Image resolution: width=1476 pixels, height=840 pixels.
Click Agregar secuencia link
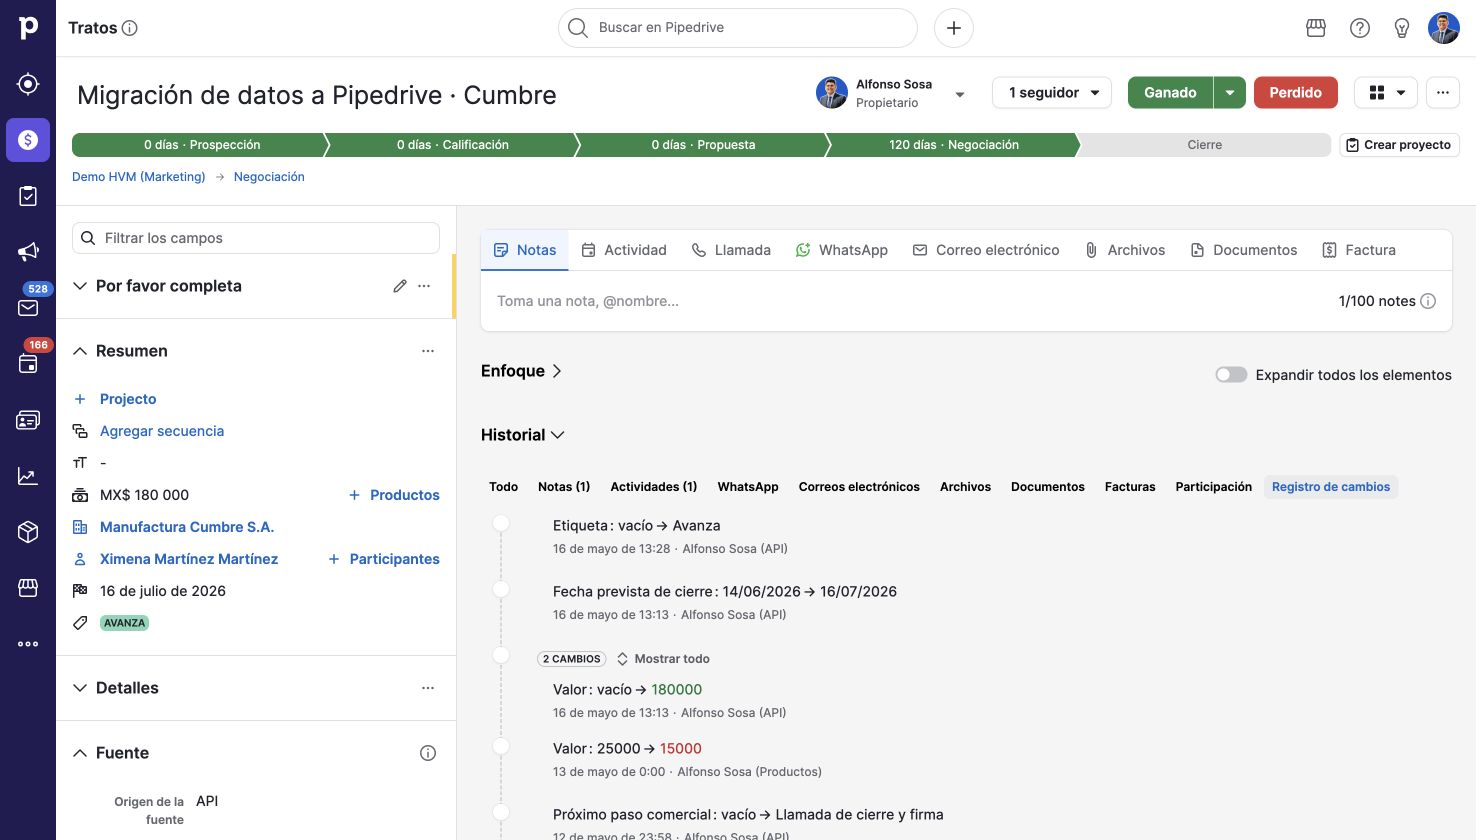click(162, 431)
